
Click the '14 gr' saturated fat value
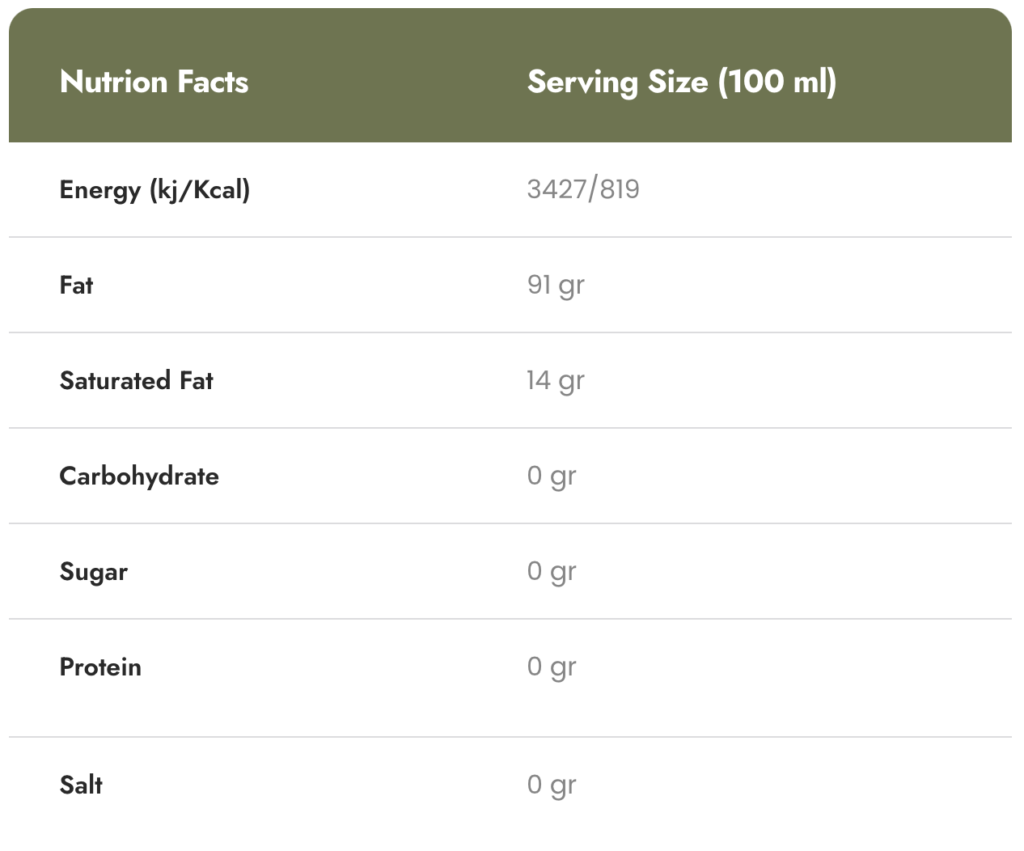point(555,381)
